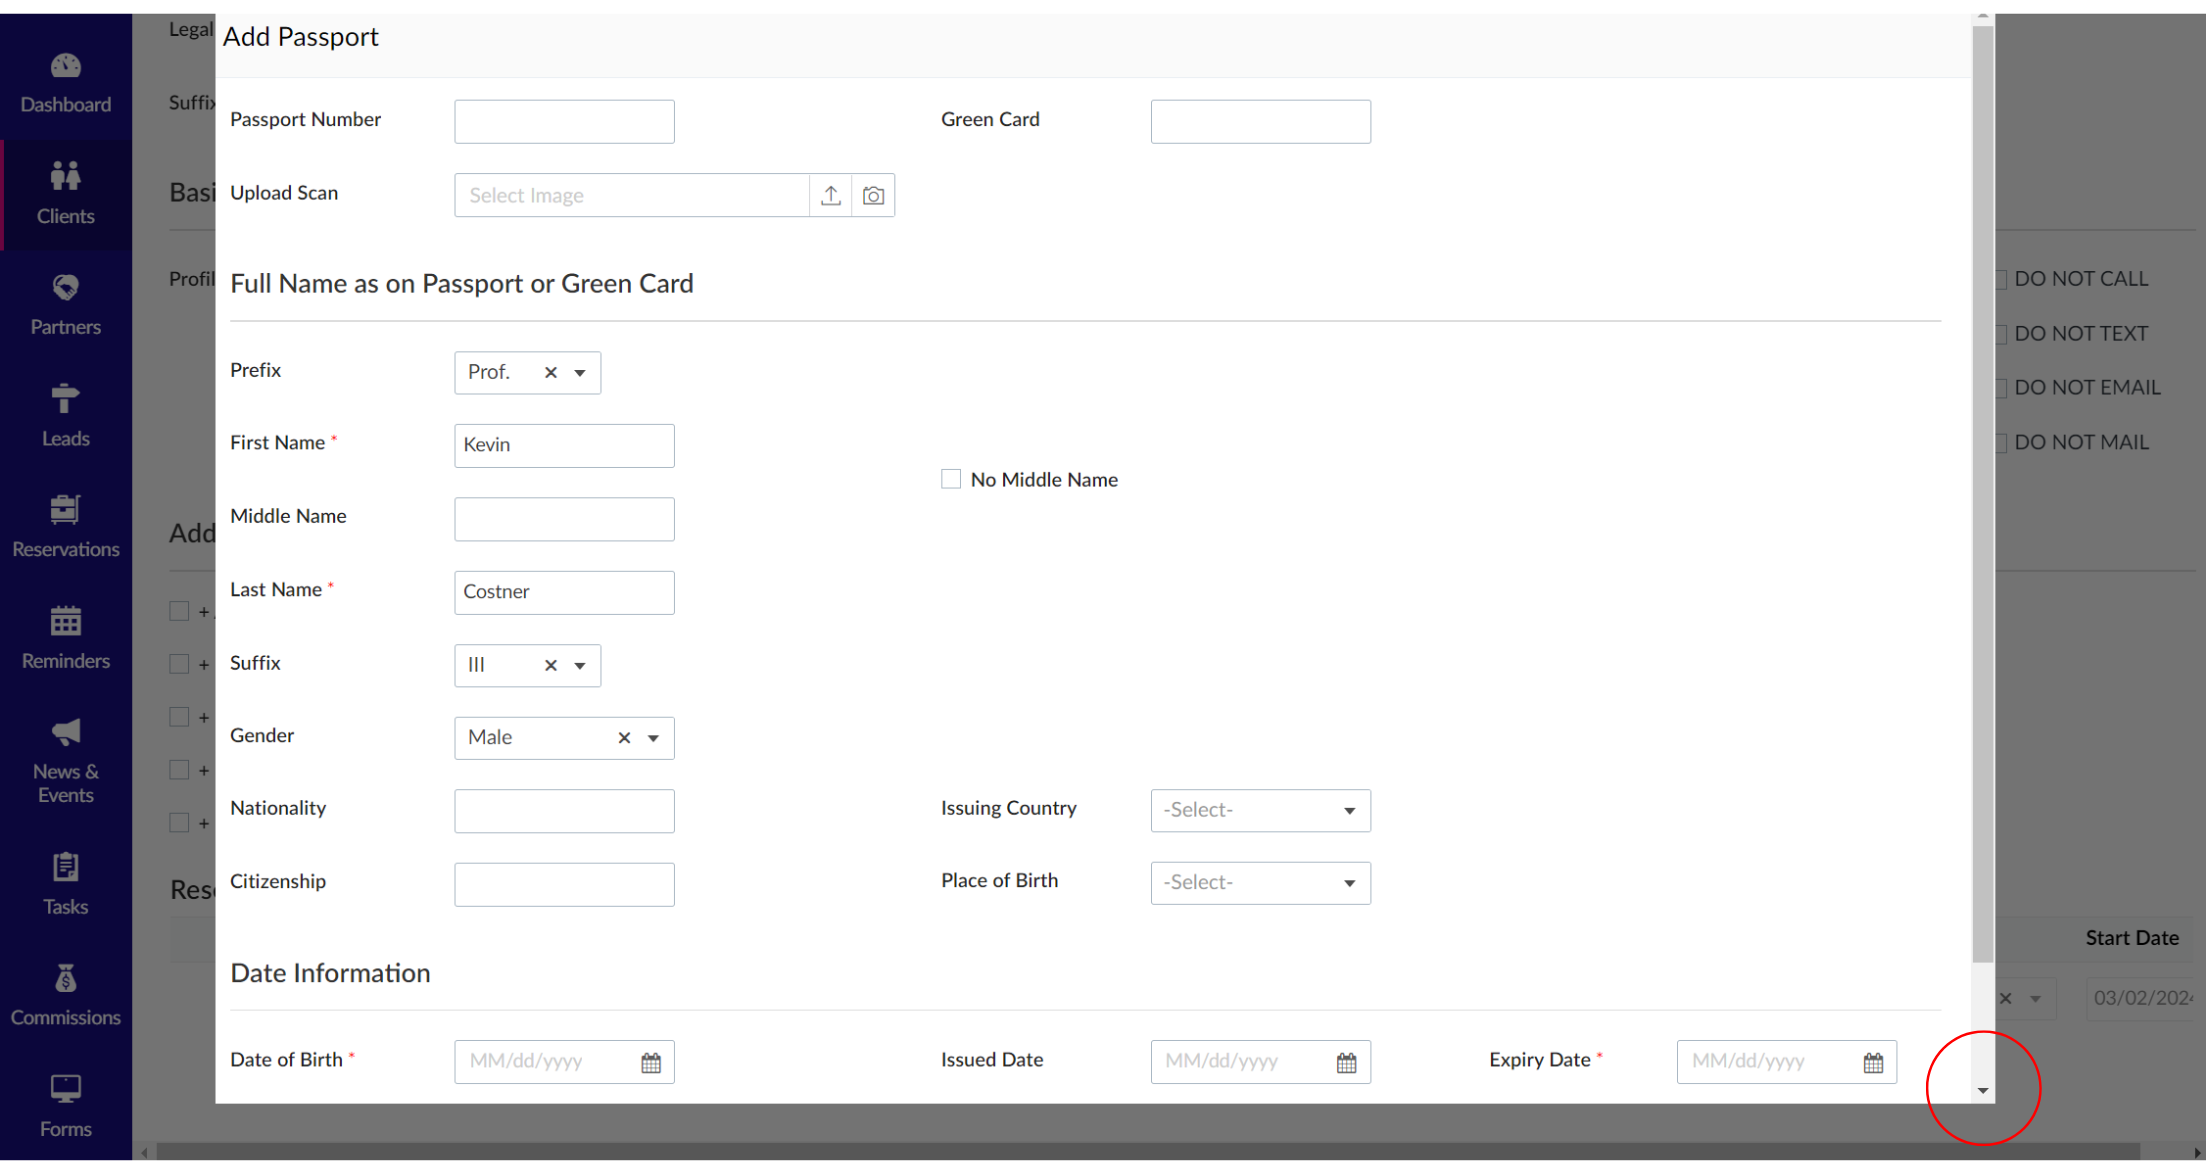
Task: Open the Issued Date calendar icon
Action: tap(1346, 1063)
